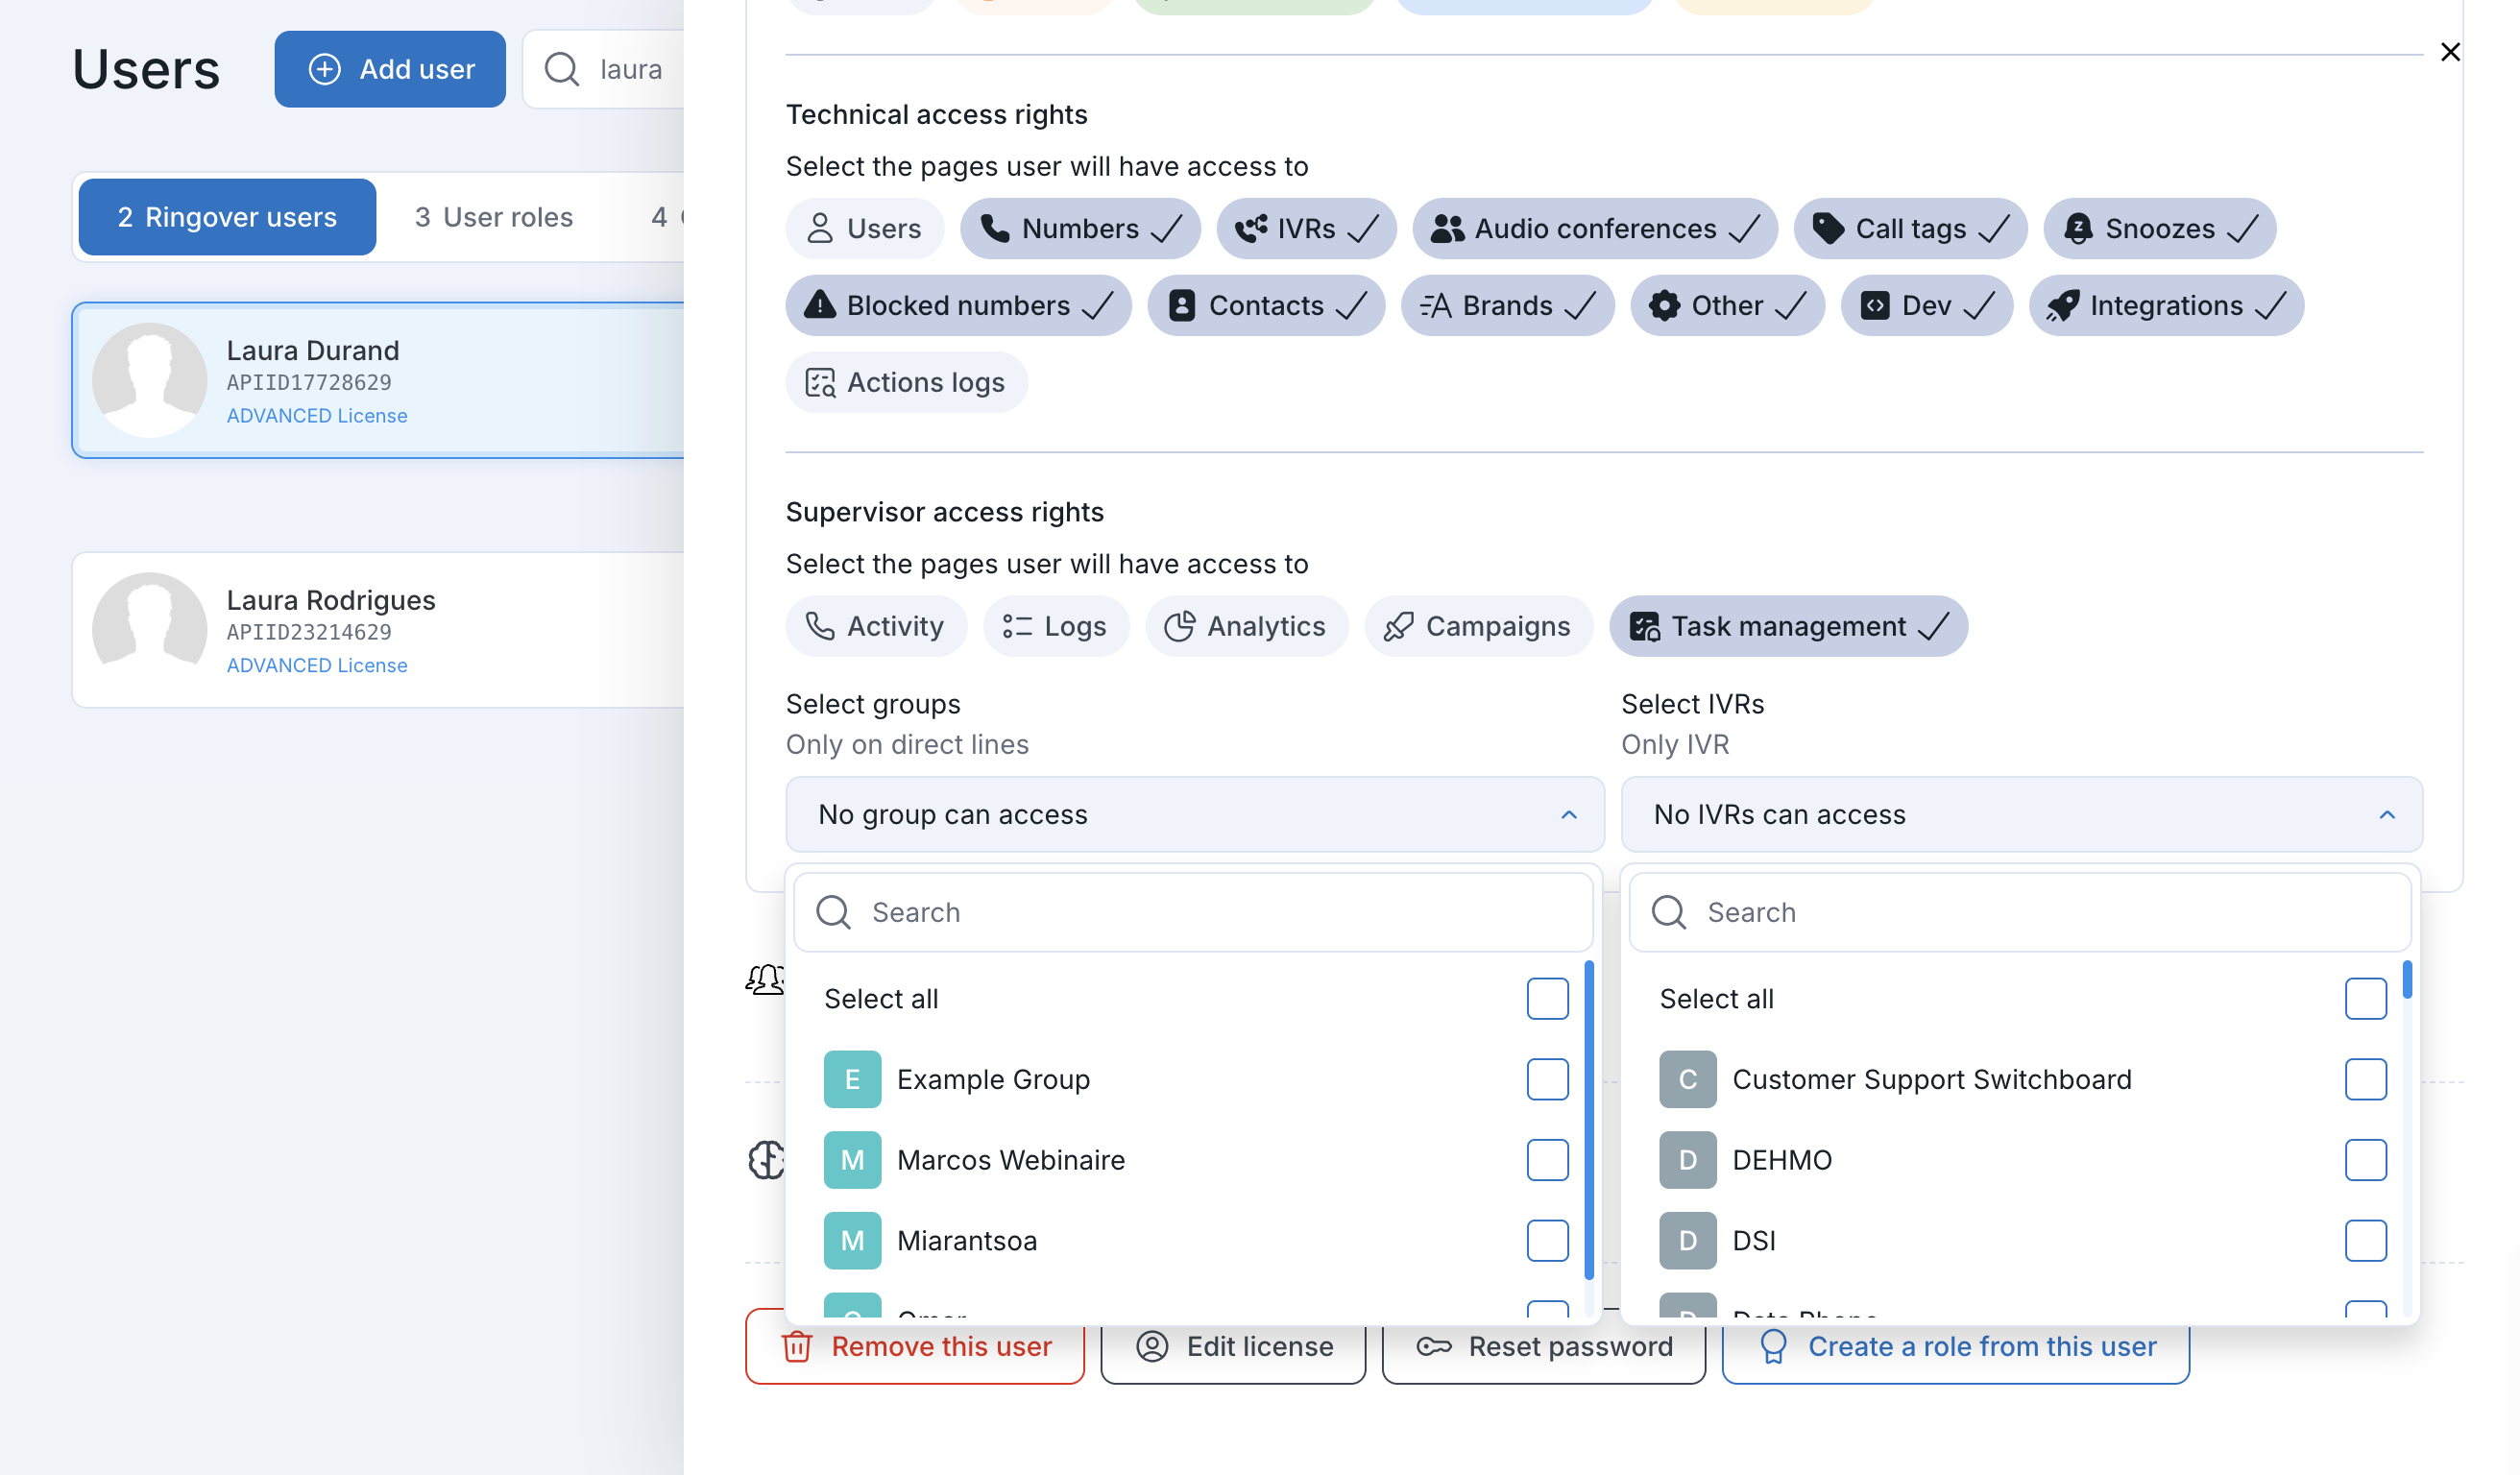Screen dimensions: 2520x1475
Task: Toggle the Brands access chip
Action: [x=1508, y=306]
